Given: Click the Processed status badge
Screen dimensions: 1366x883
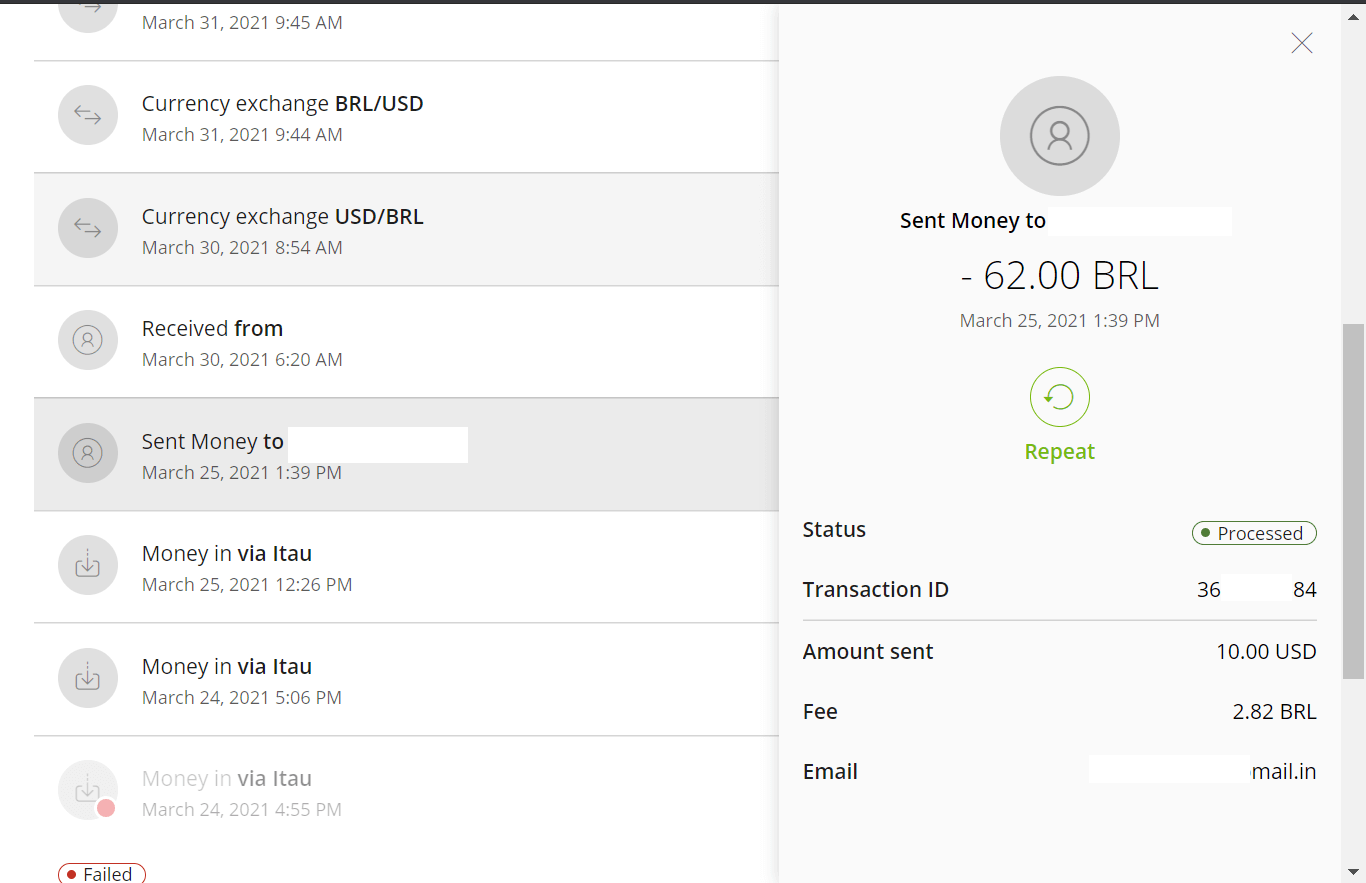Looking at the screenshot, I should [x=1254, y=533].
